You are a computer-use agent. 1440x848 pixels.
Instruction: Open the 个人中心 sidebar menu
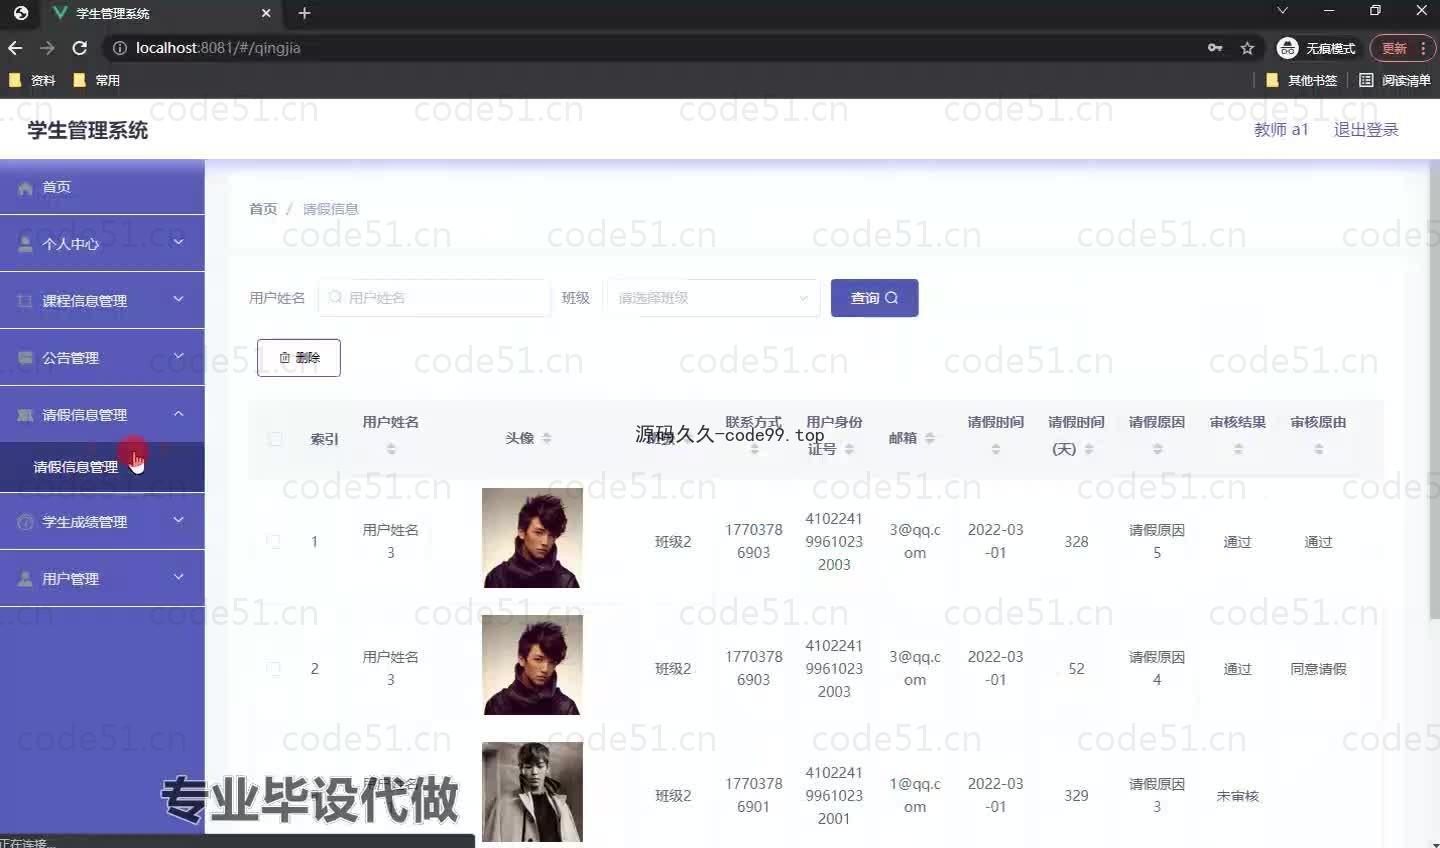click(x=102, y=244)
